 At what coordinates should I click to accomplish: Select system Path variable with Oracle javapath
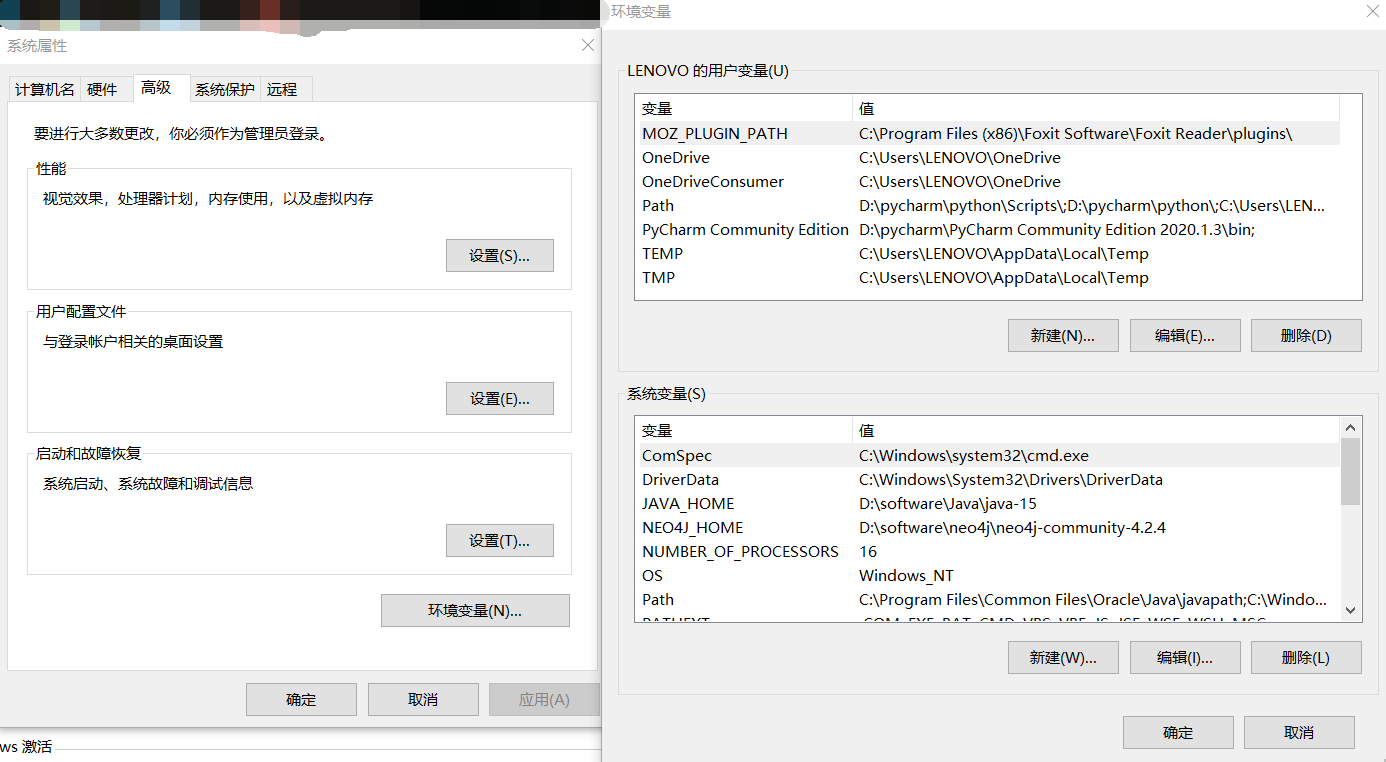[987, 600]
